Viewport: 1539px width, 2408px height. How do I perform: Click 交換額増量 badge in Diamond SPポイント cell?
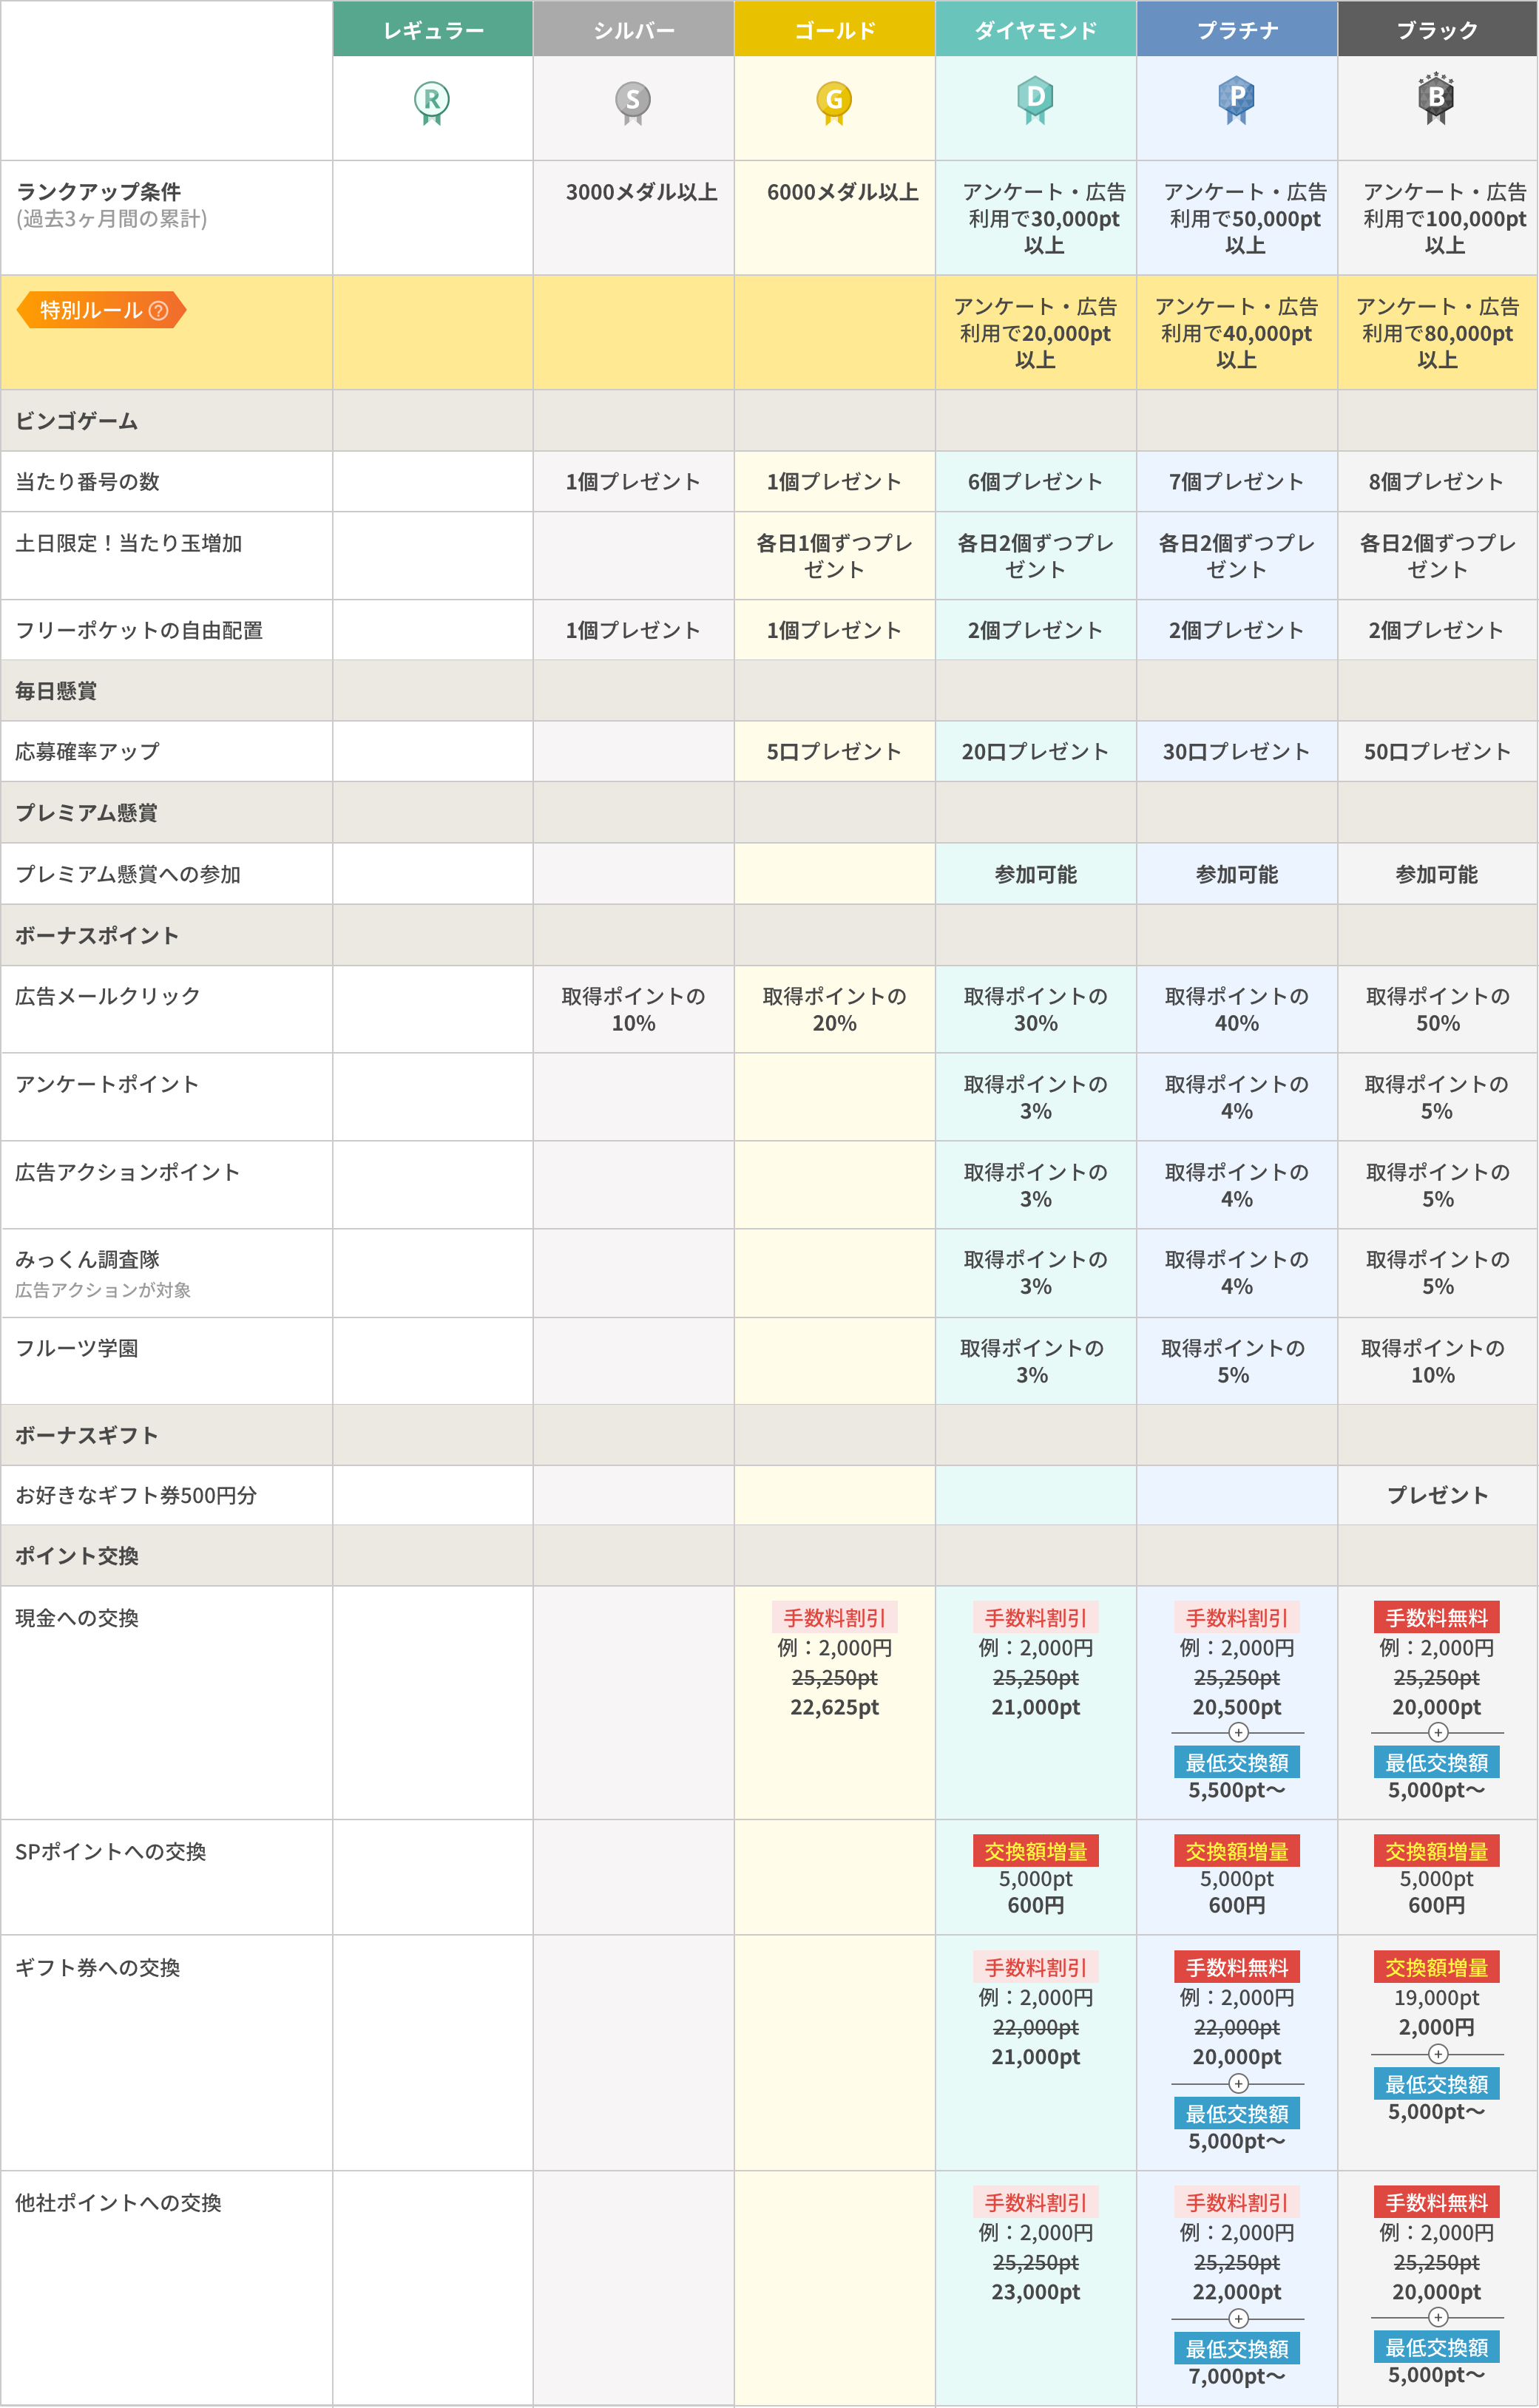[x=1035, y=1851]
